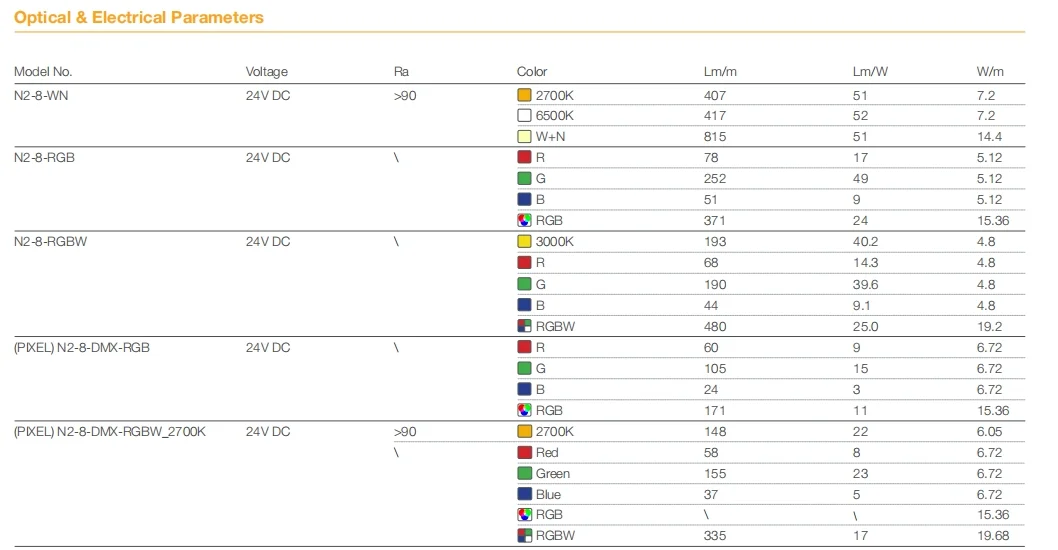Click the RGBW icon in the last table row
1058x550 pixels.
524,536
